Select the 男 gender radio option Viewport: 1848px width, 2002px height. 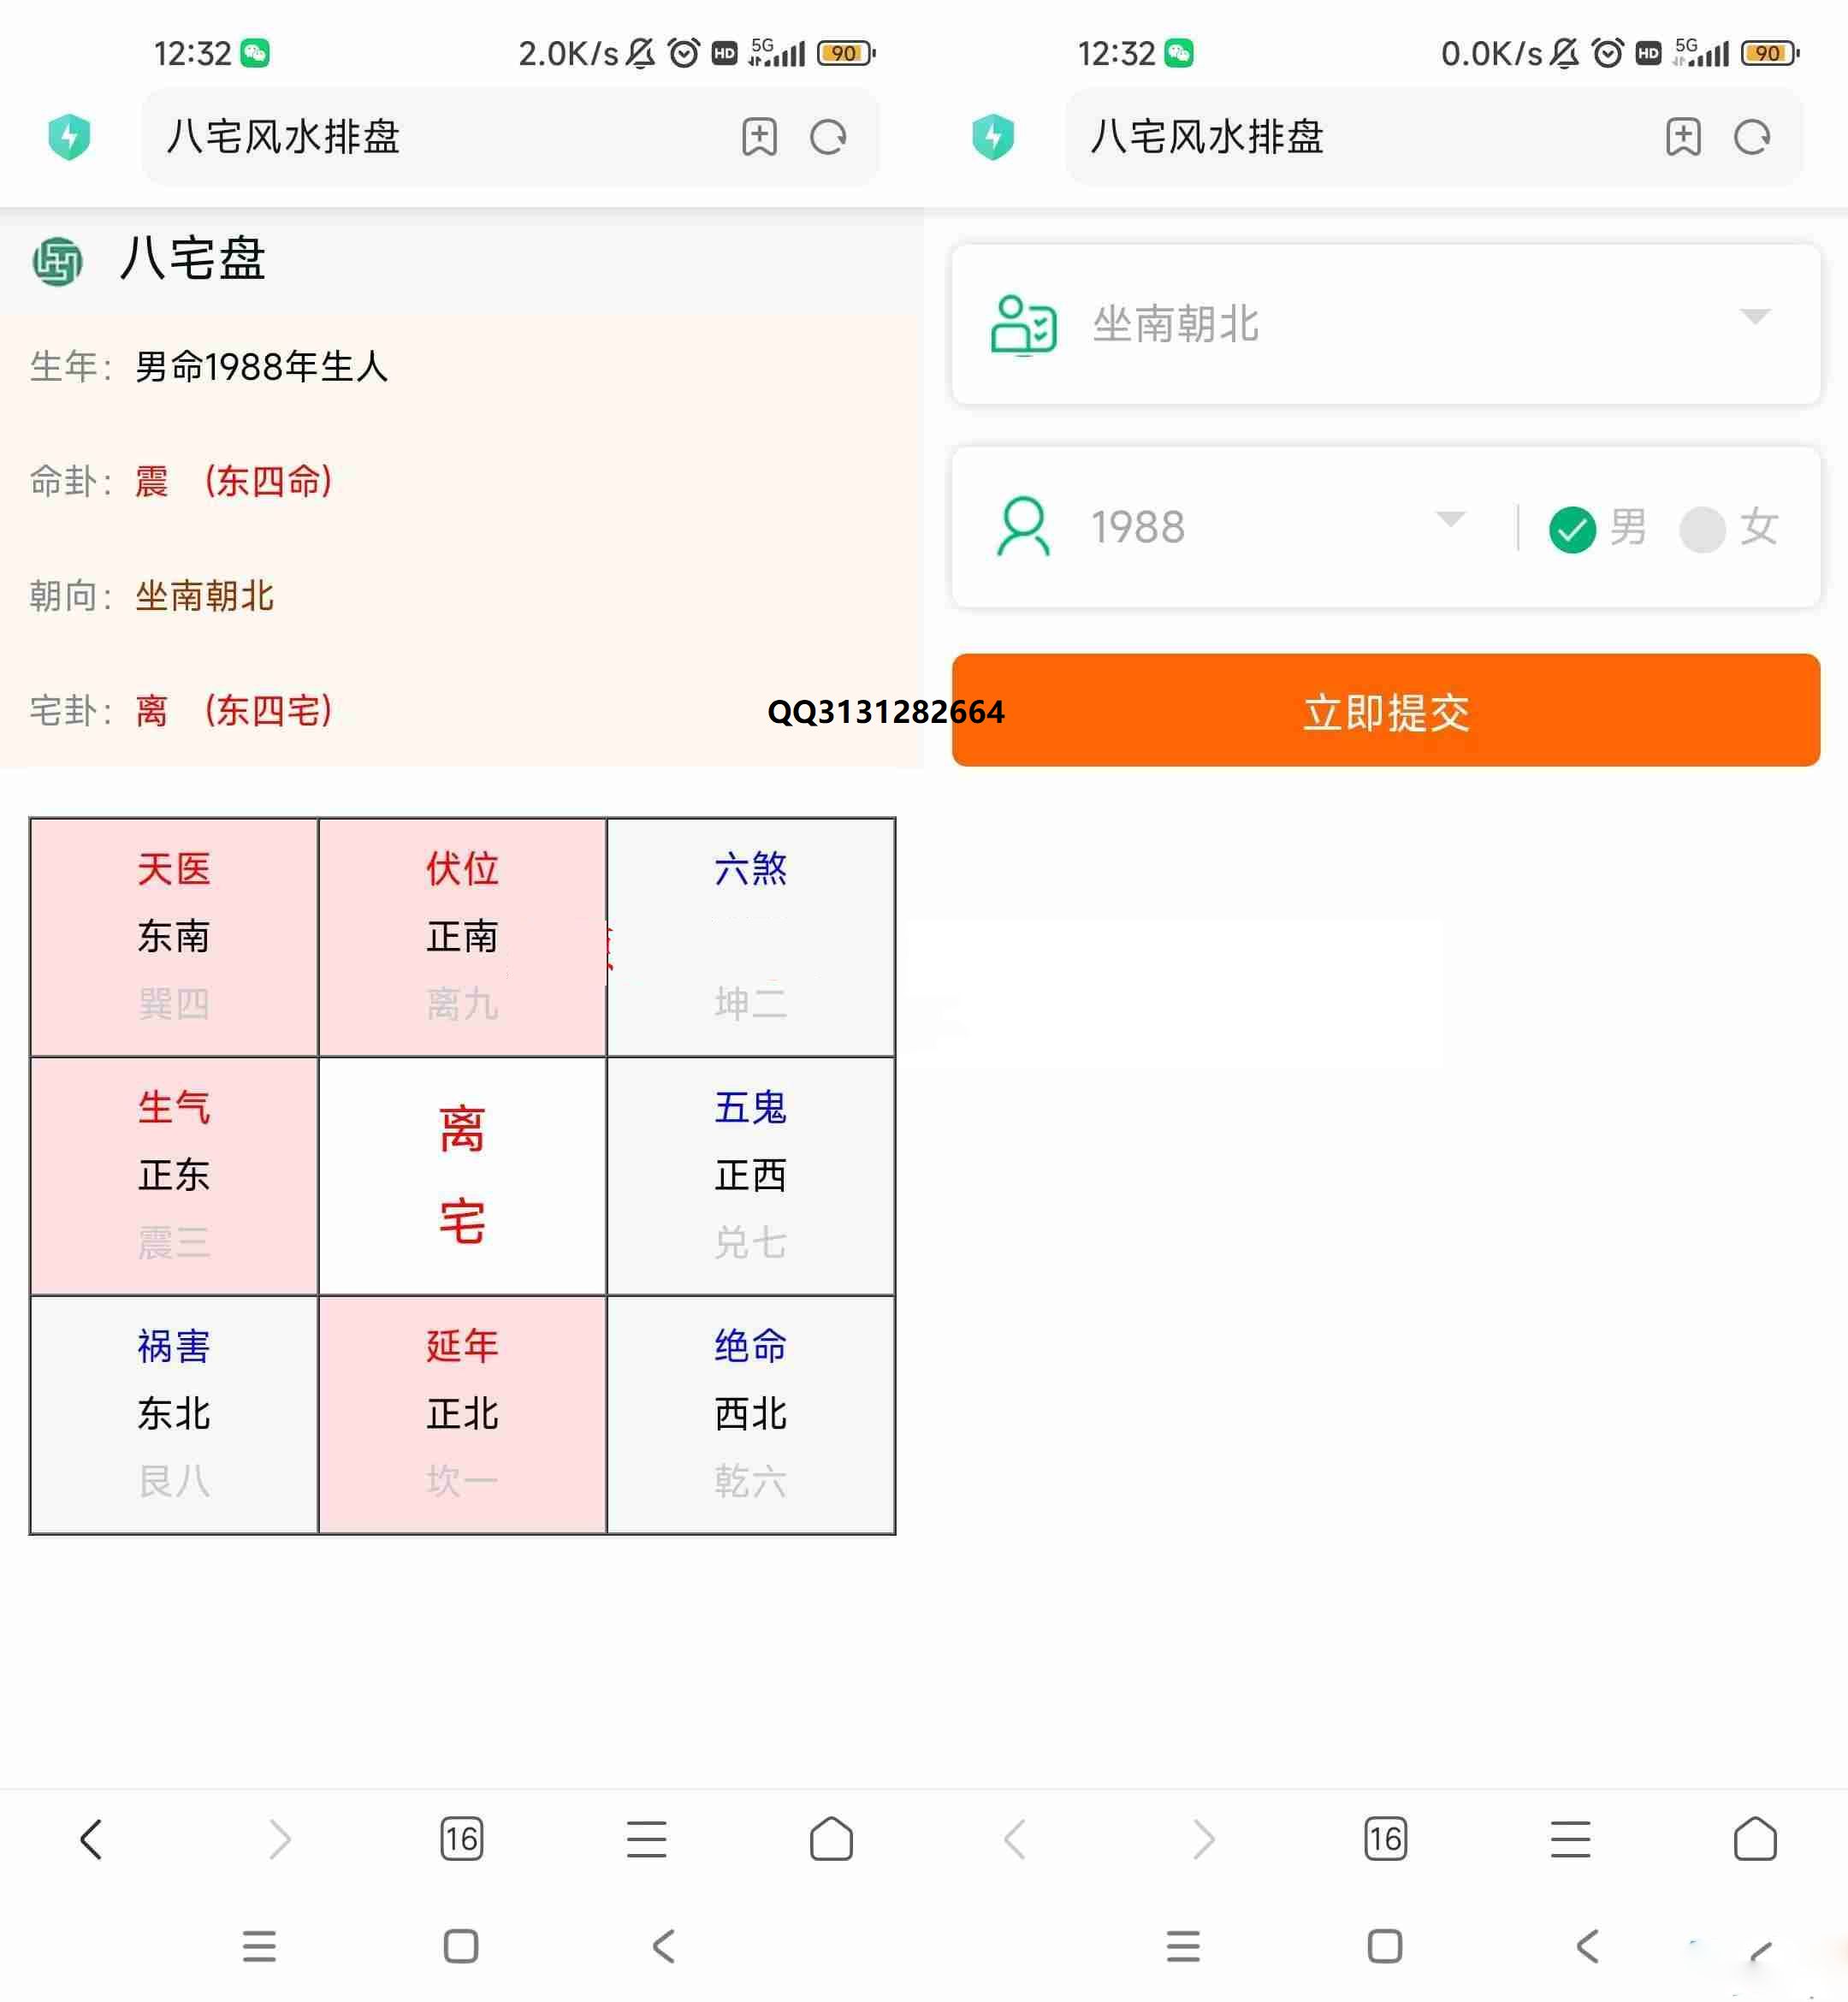pyautogui.click(x=1597, y=528)
